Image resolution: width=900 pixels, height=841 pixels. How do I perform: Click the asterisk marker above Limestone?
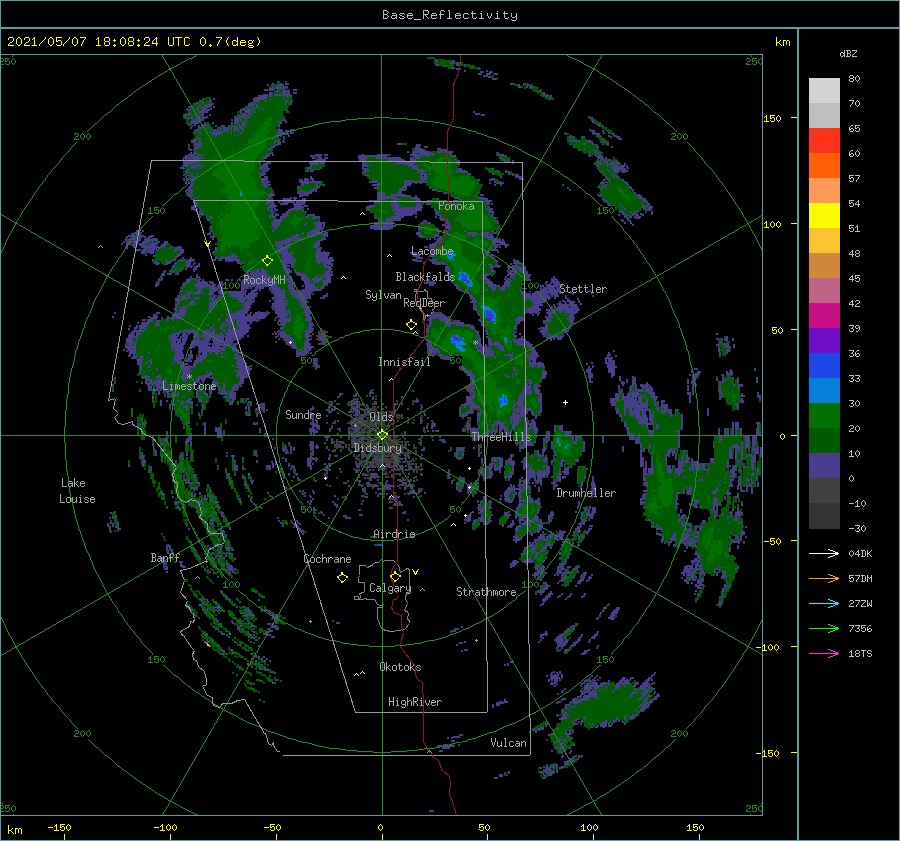(x=189, y=377)
